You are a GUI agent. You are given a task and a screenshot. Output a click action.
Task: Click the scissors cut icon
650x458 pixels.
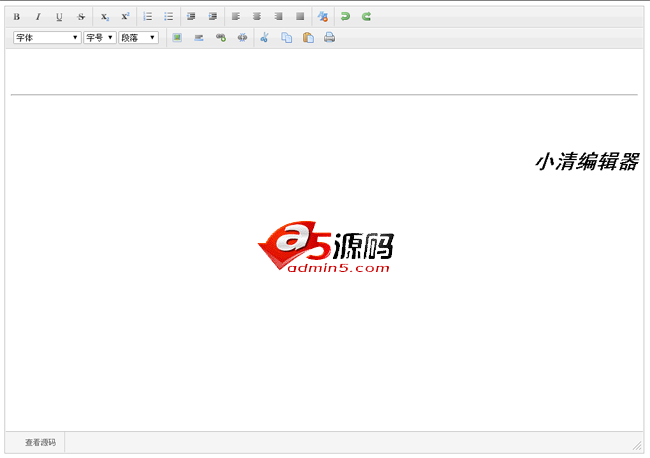click(x=265, y=38)
